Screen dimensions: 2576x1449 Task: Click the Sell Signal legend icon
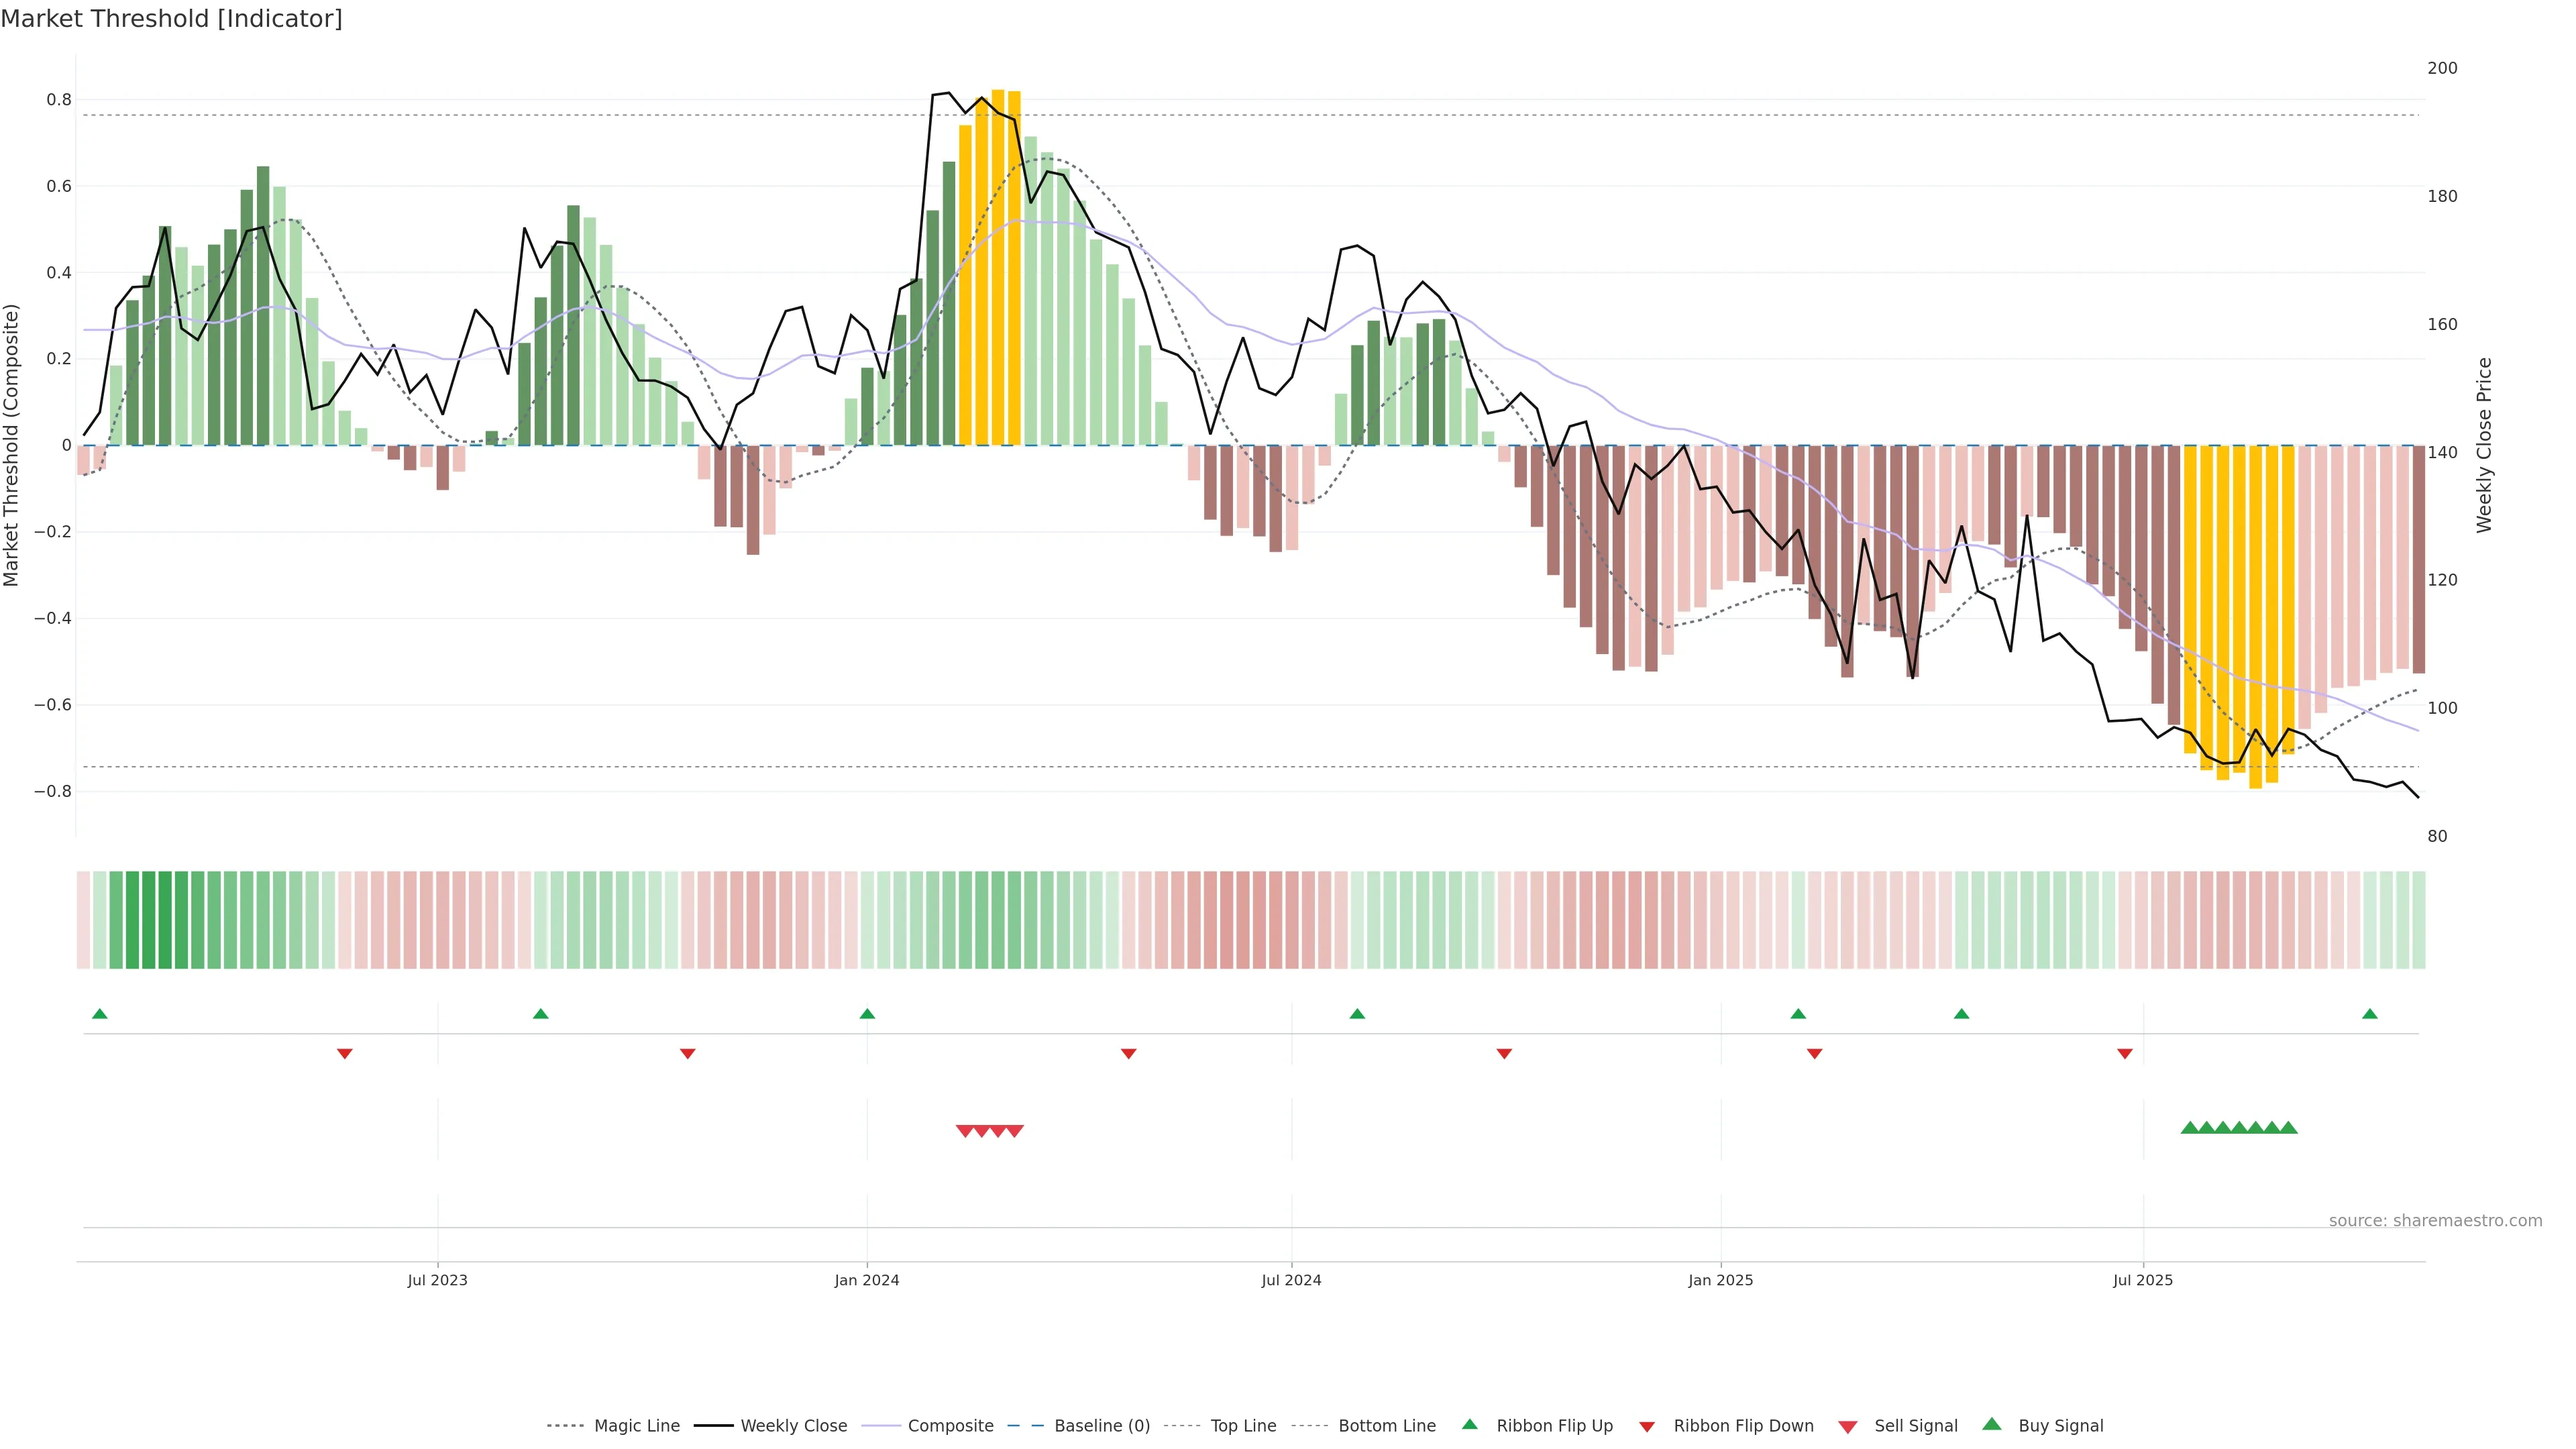pyautogui.click(x=1848, y=1427)
